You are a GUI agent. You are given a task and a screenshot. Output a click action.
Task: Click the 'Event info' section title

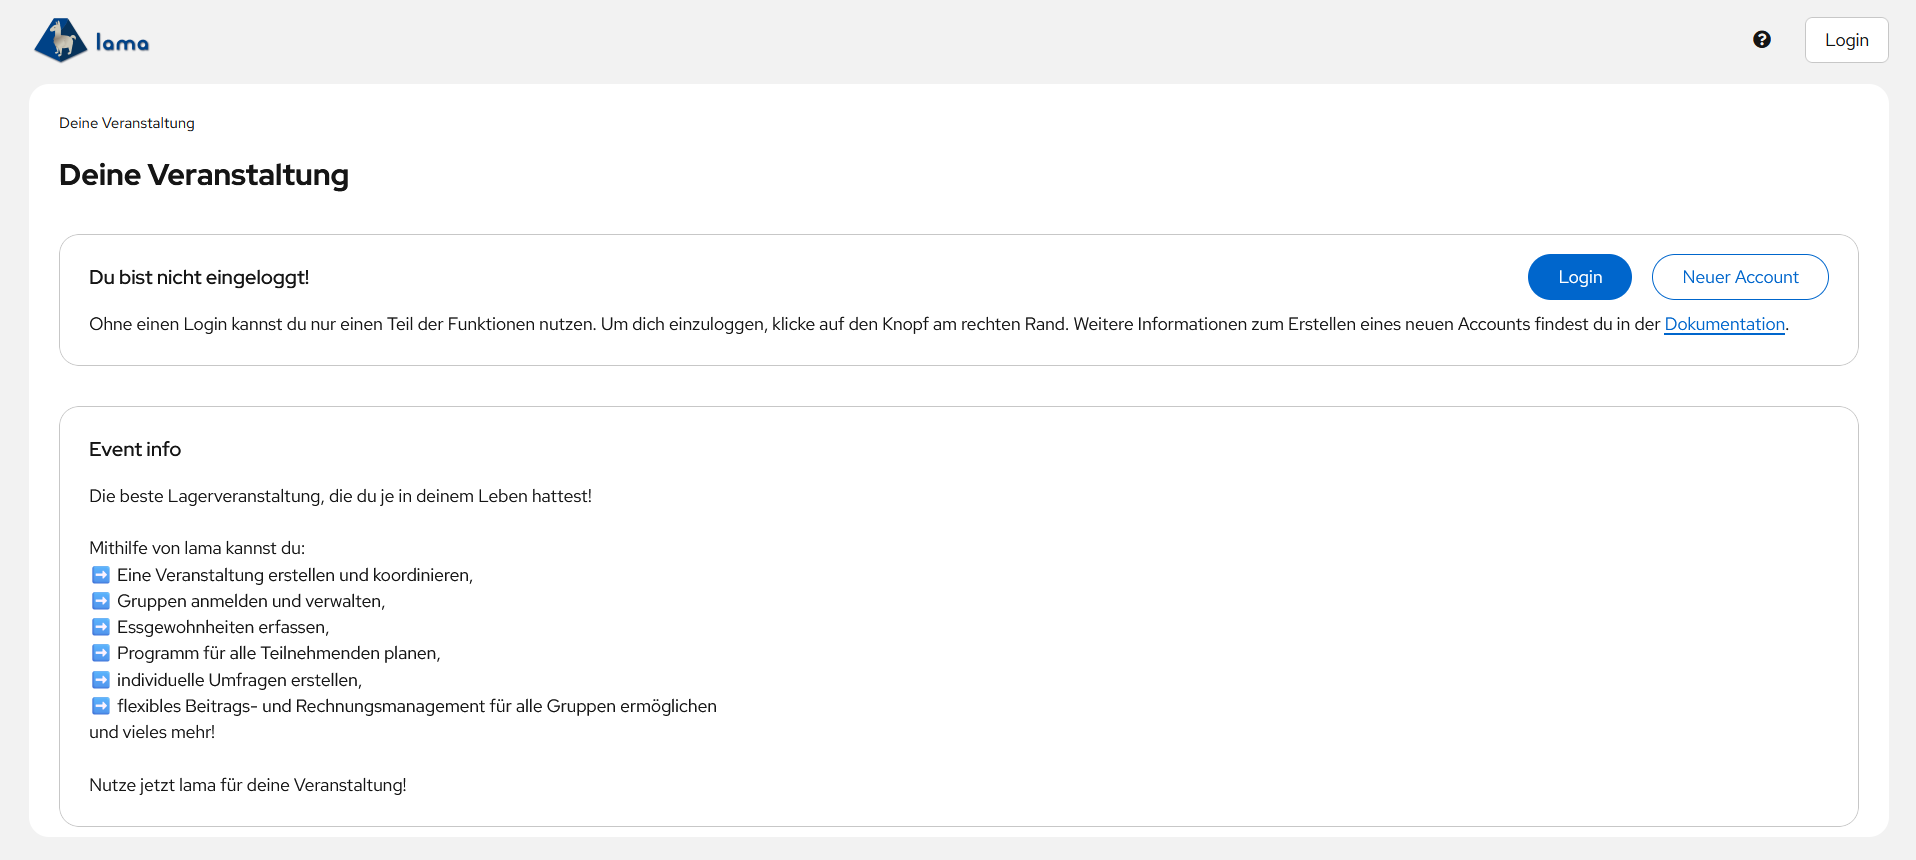[x=135, y=449]
